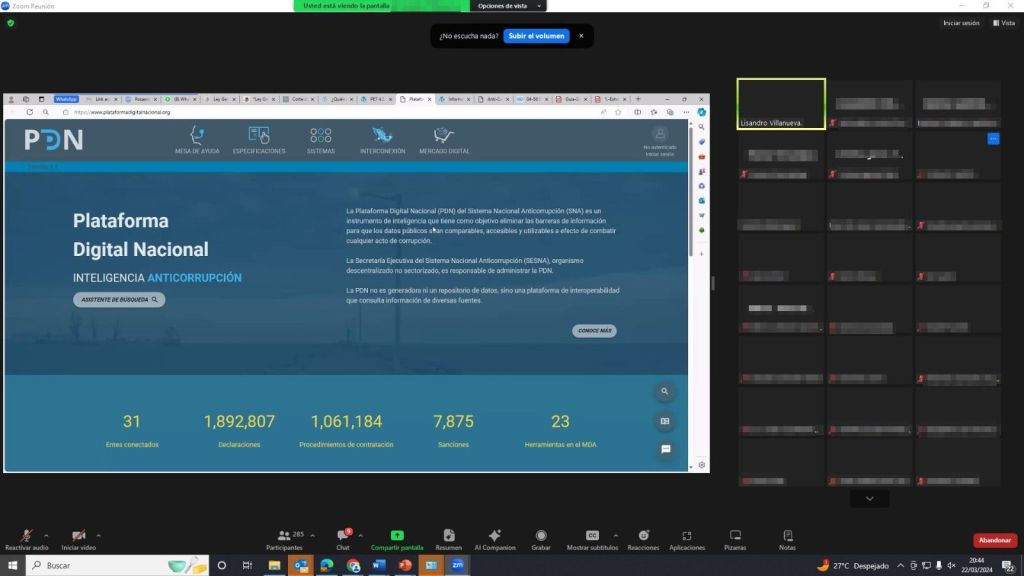Click Iniciar sesión in Zoom header
Viewport: 1024px width, 576px height.
point(961,22)
